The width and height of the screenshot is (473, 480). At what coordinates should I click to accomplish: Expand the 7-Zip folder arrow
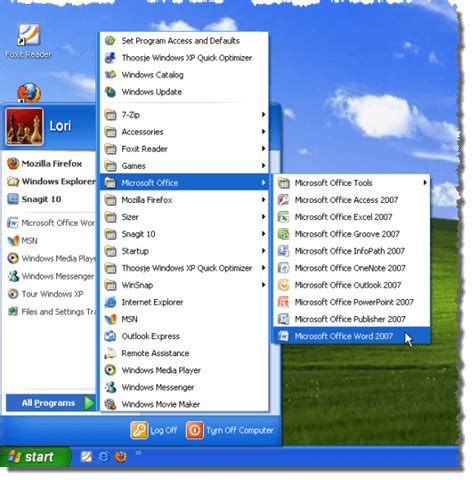tap(263, 115)
